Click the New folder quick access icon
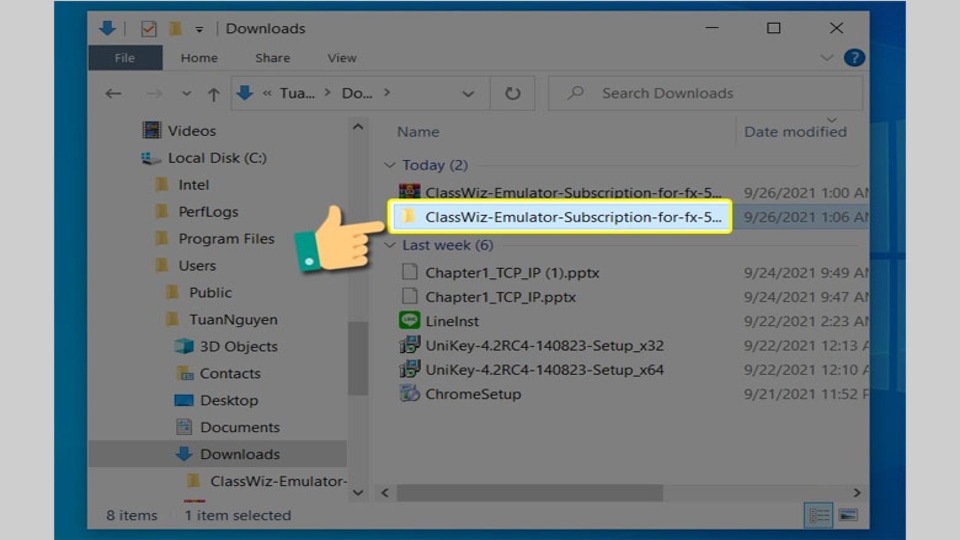 [x=176, y=28]
